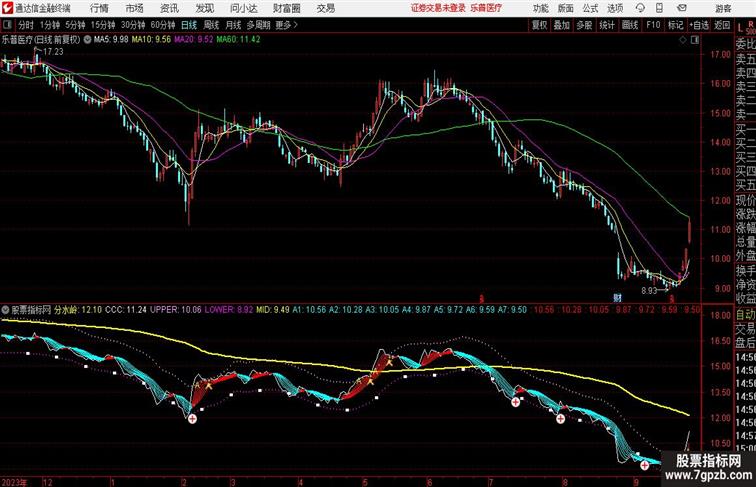The width and height of the screenshot is (756, 487).
Task: Toggle the 复权 adjustment button
Action: (539, 25)
